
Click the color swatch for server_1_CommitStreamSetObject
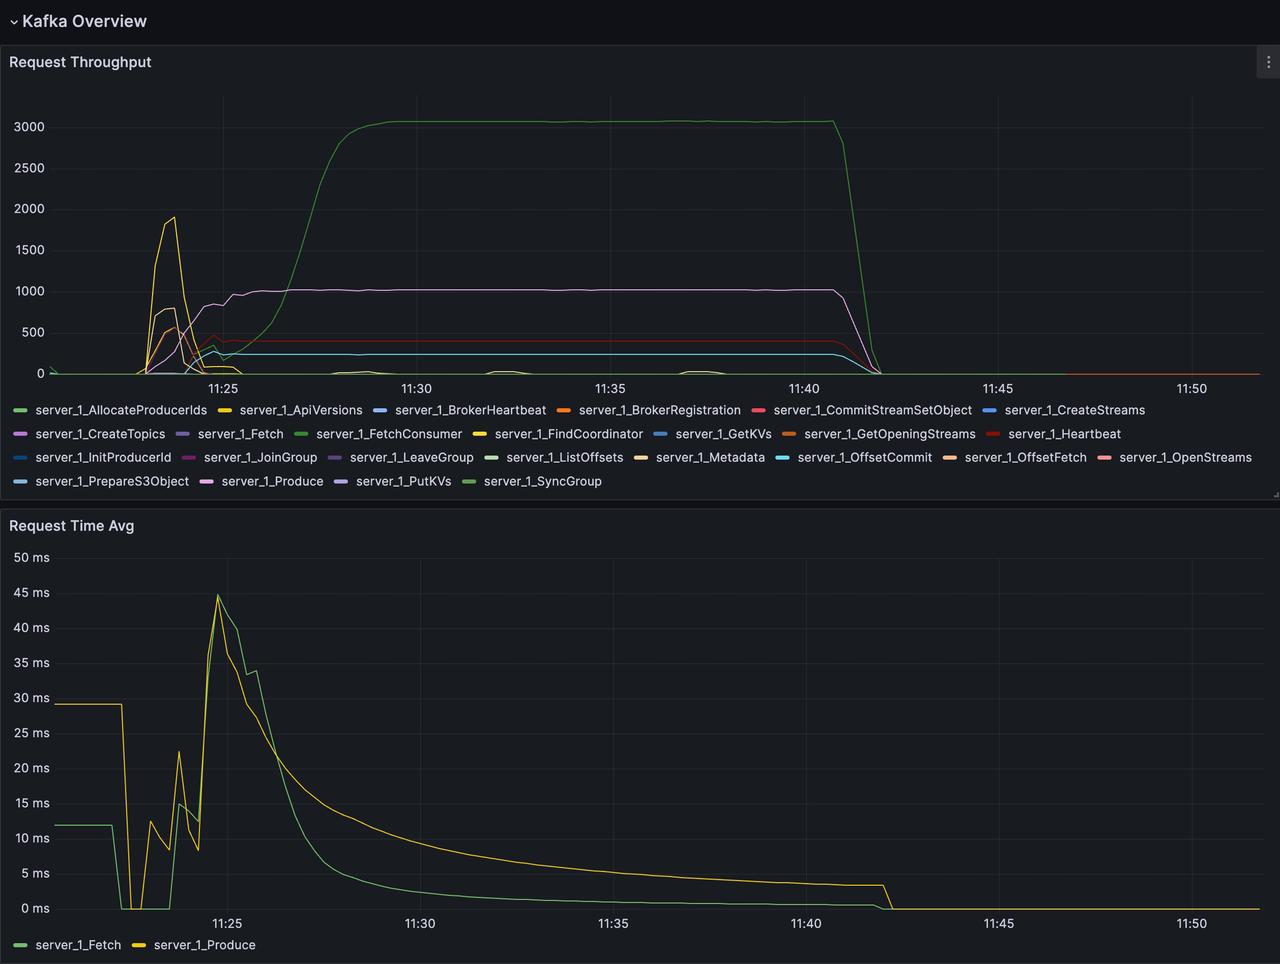pyautogui.click(x=758, y=411)
